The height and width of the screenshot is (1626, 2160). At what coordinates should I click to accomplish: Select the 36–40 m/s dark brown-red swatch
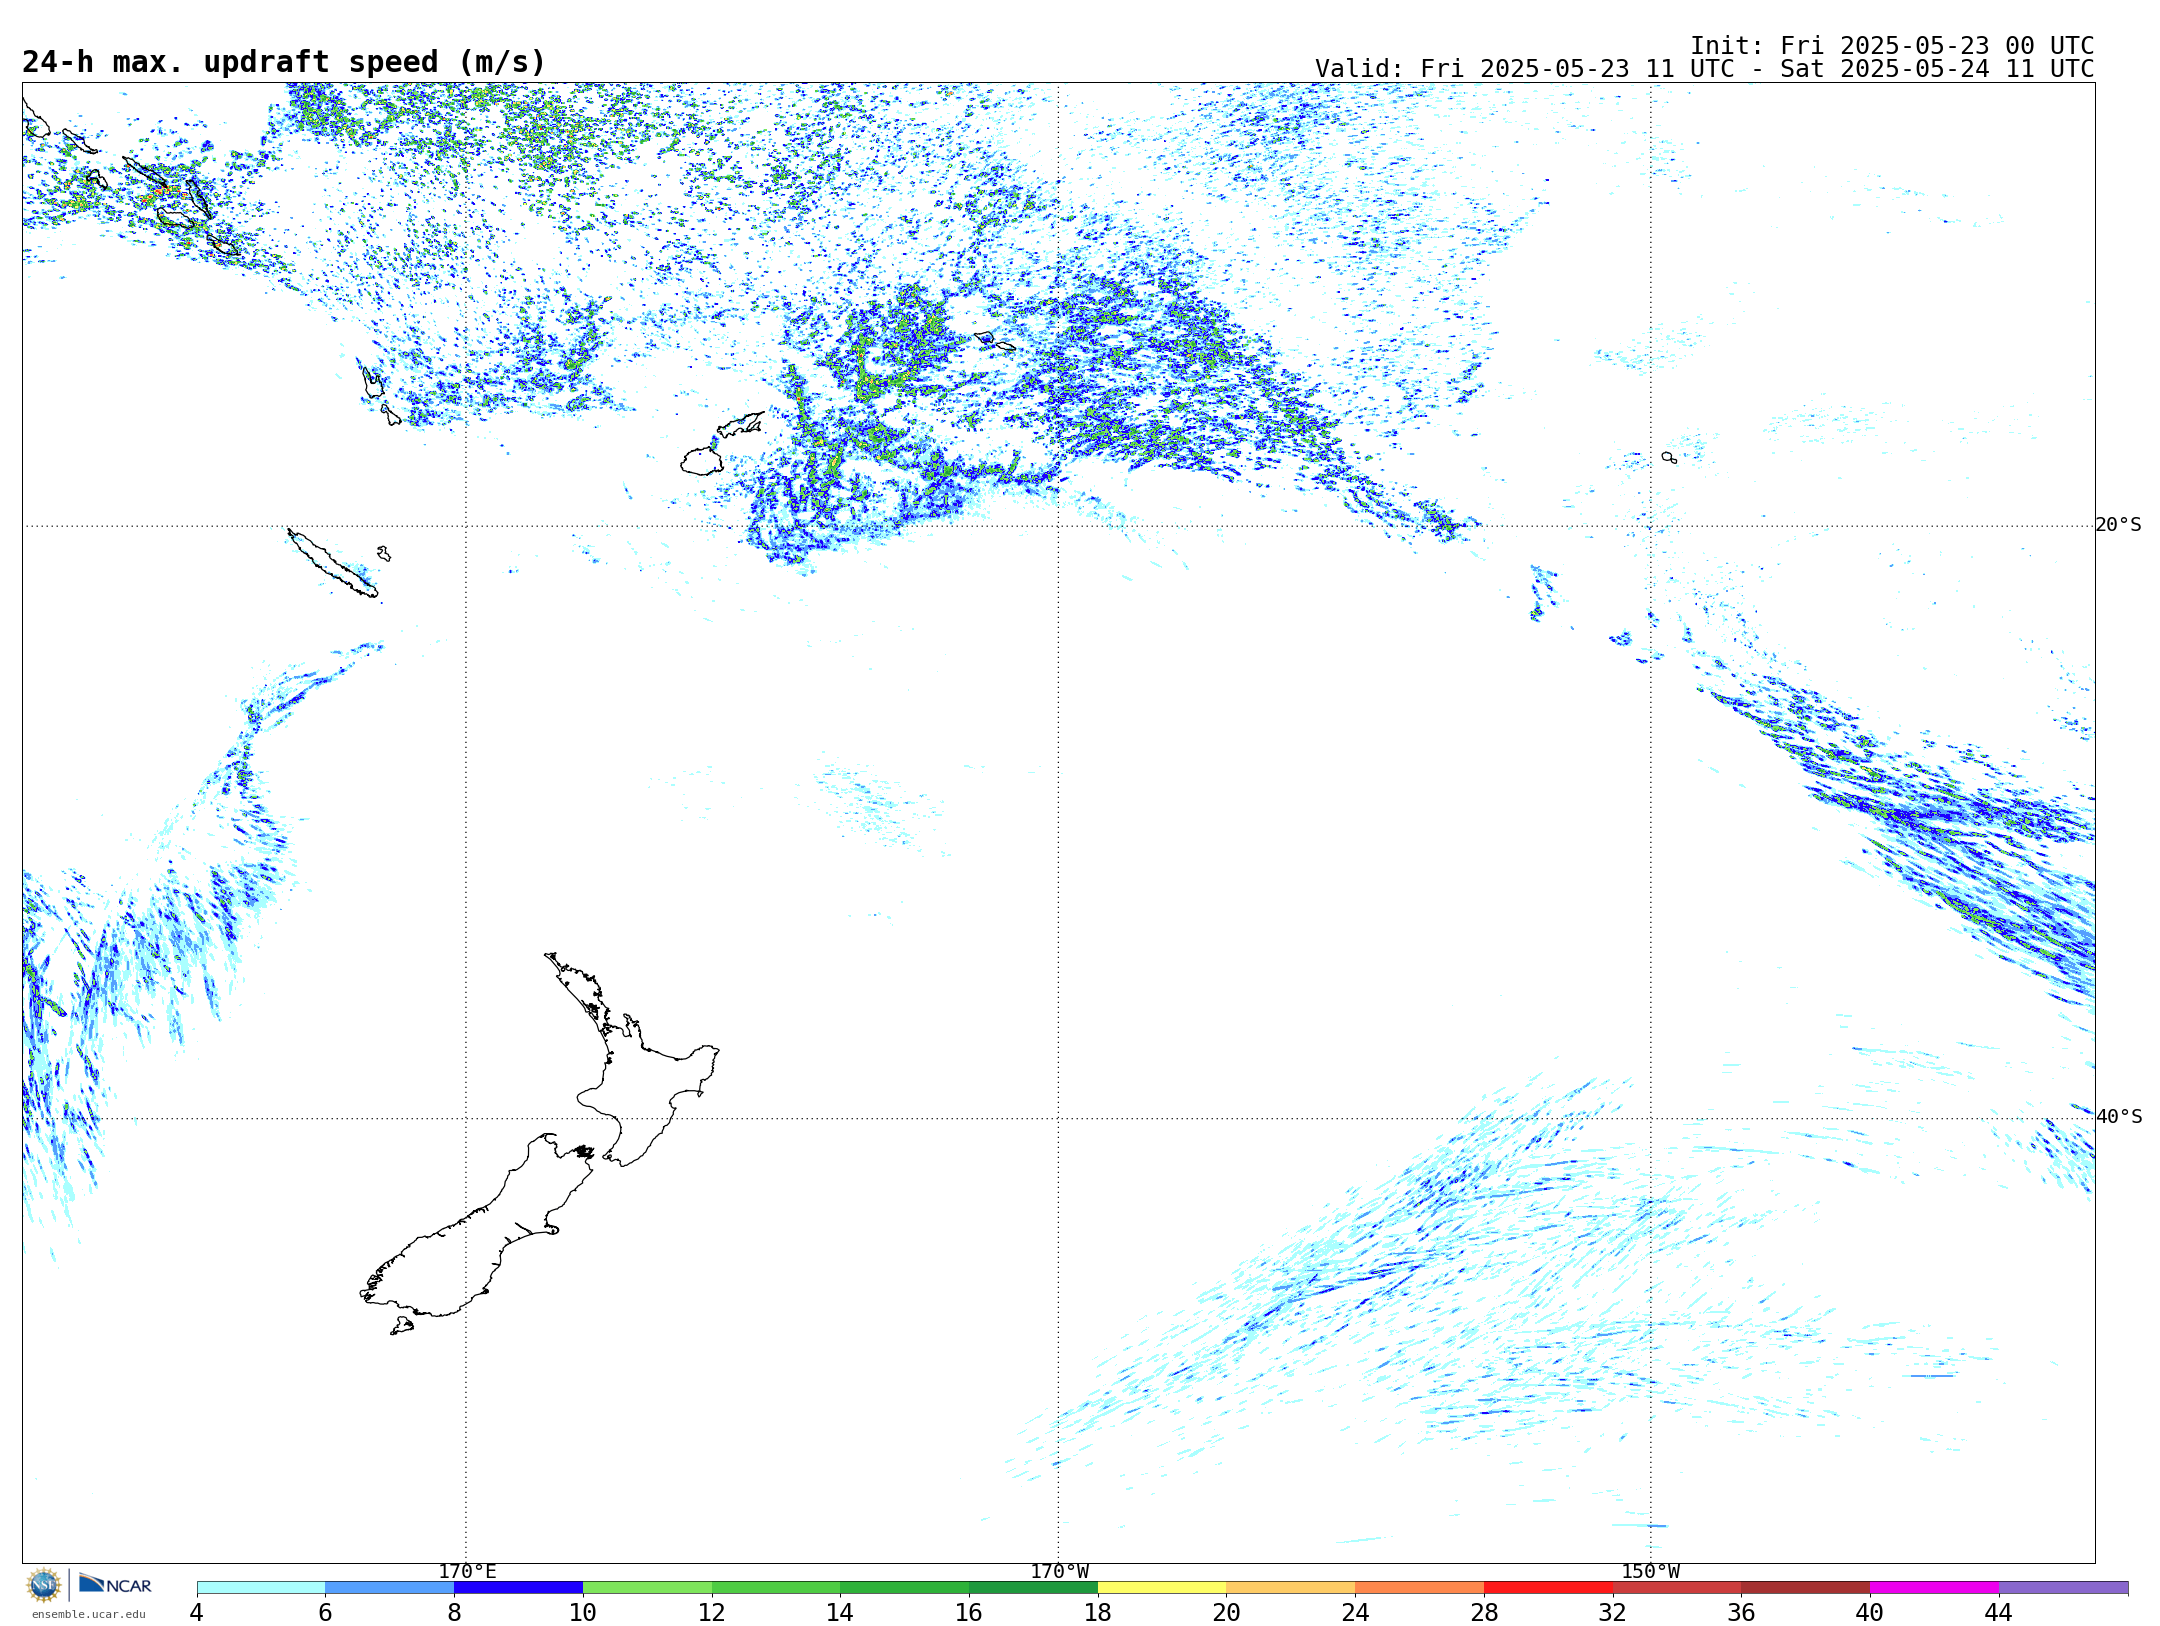tap(1805, 1587)
